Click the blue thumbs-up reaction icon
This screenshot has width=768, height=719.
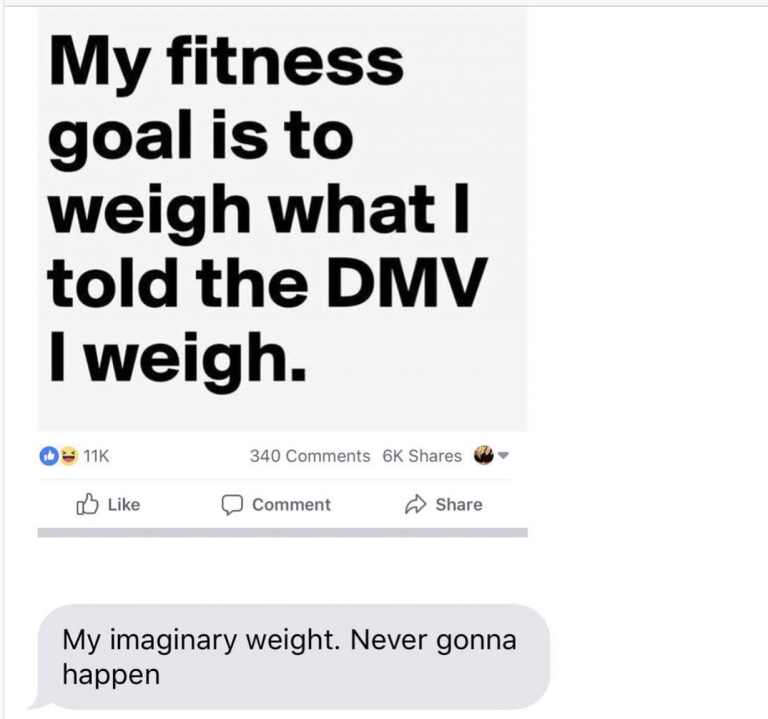[49, 456]
